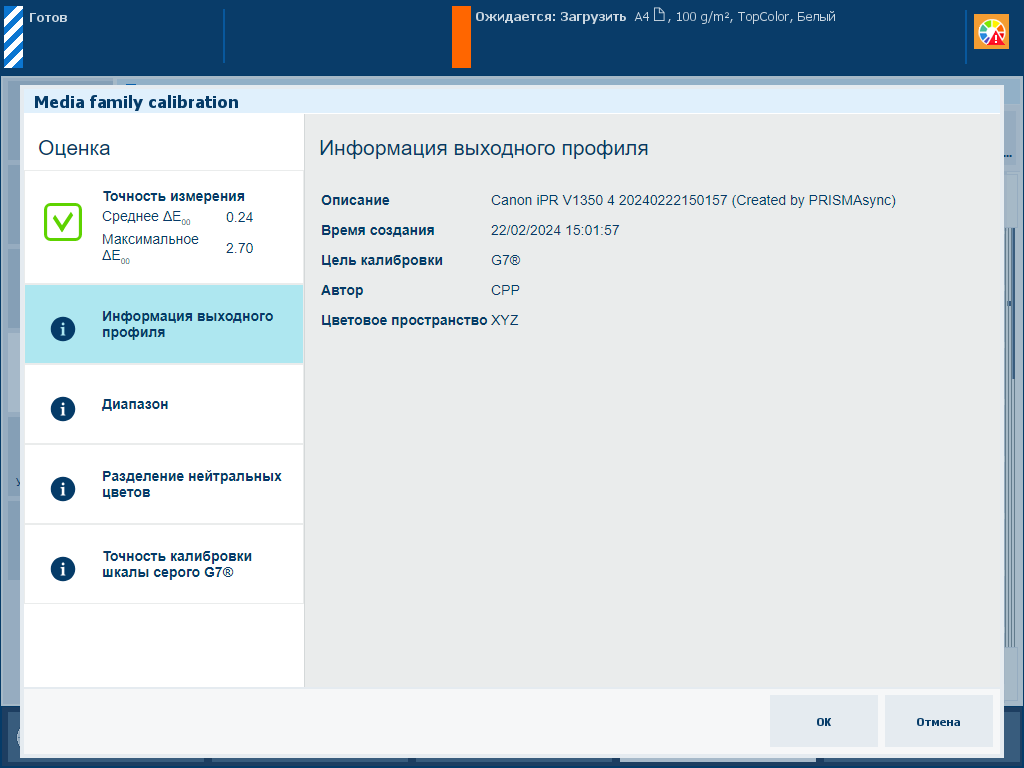Click the author value CPP
Viewport: 1024px width, 768px height.
505,291
